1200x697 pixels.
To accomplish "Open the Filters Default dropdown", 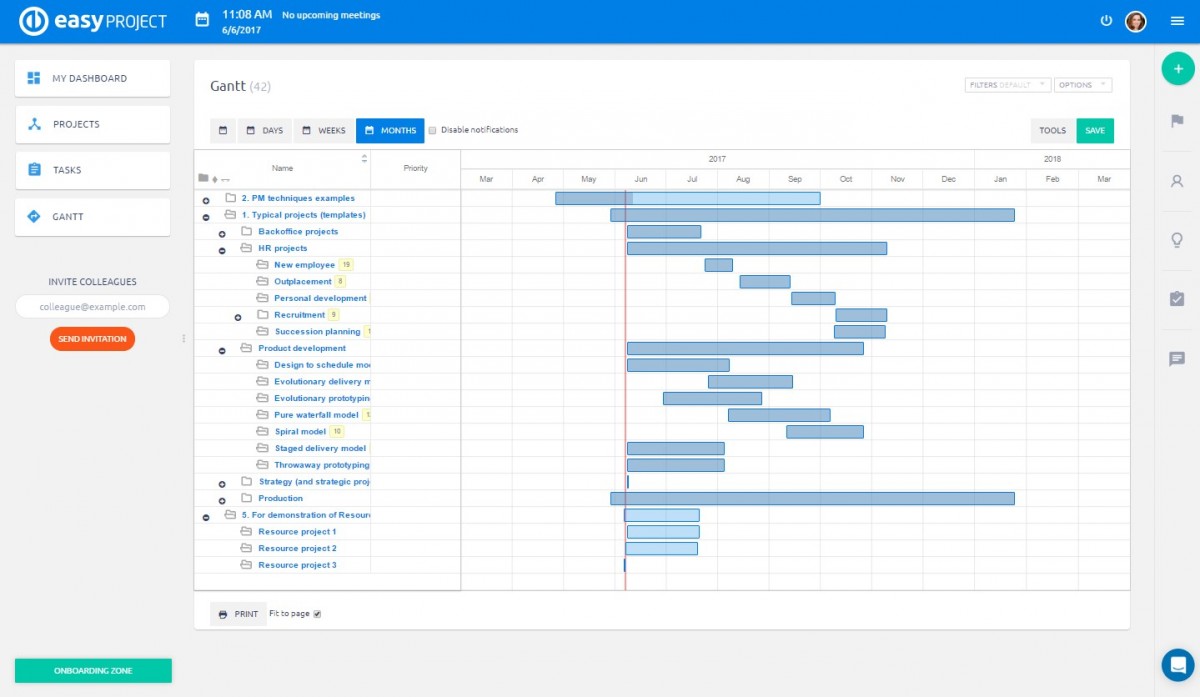I will pos(1007,85).
